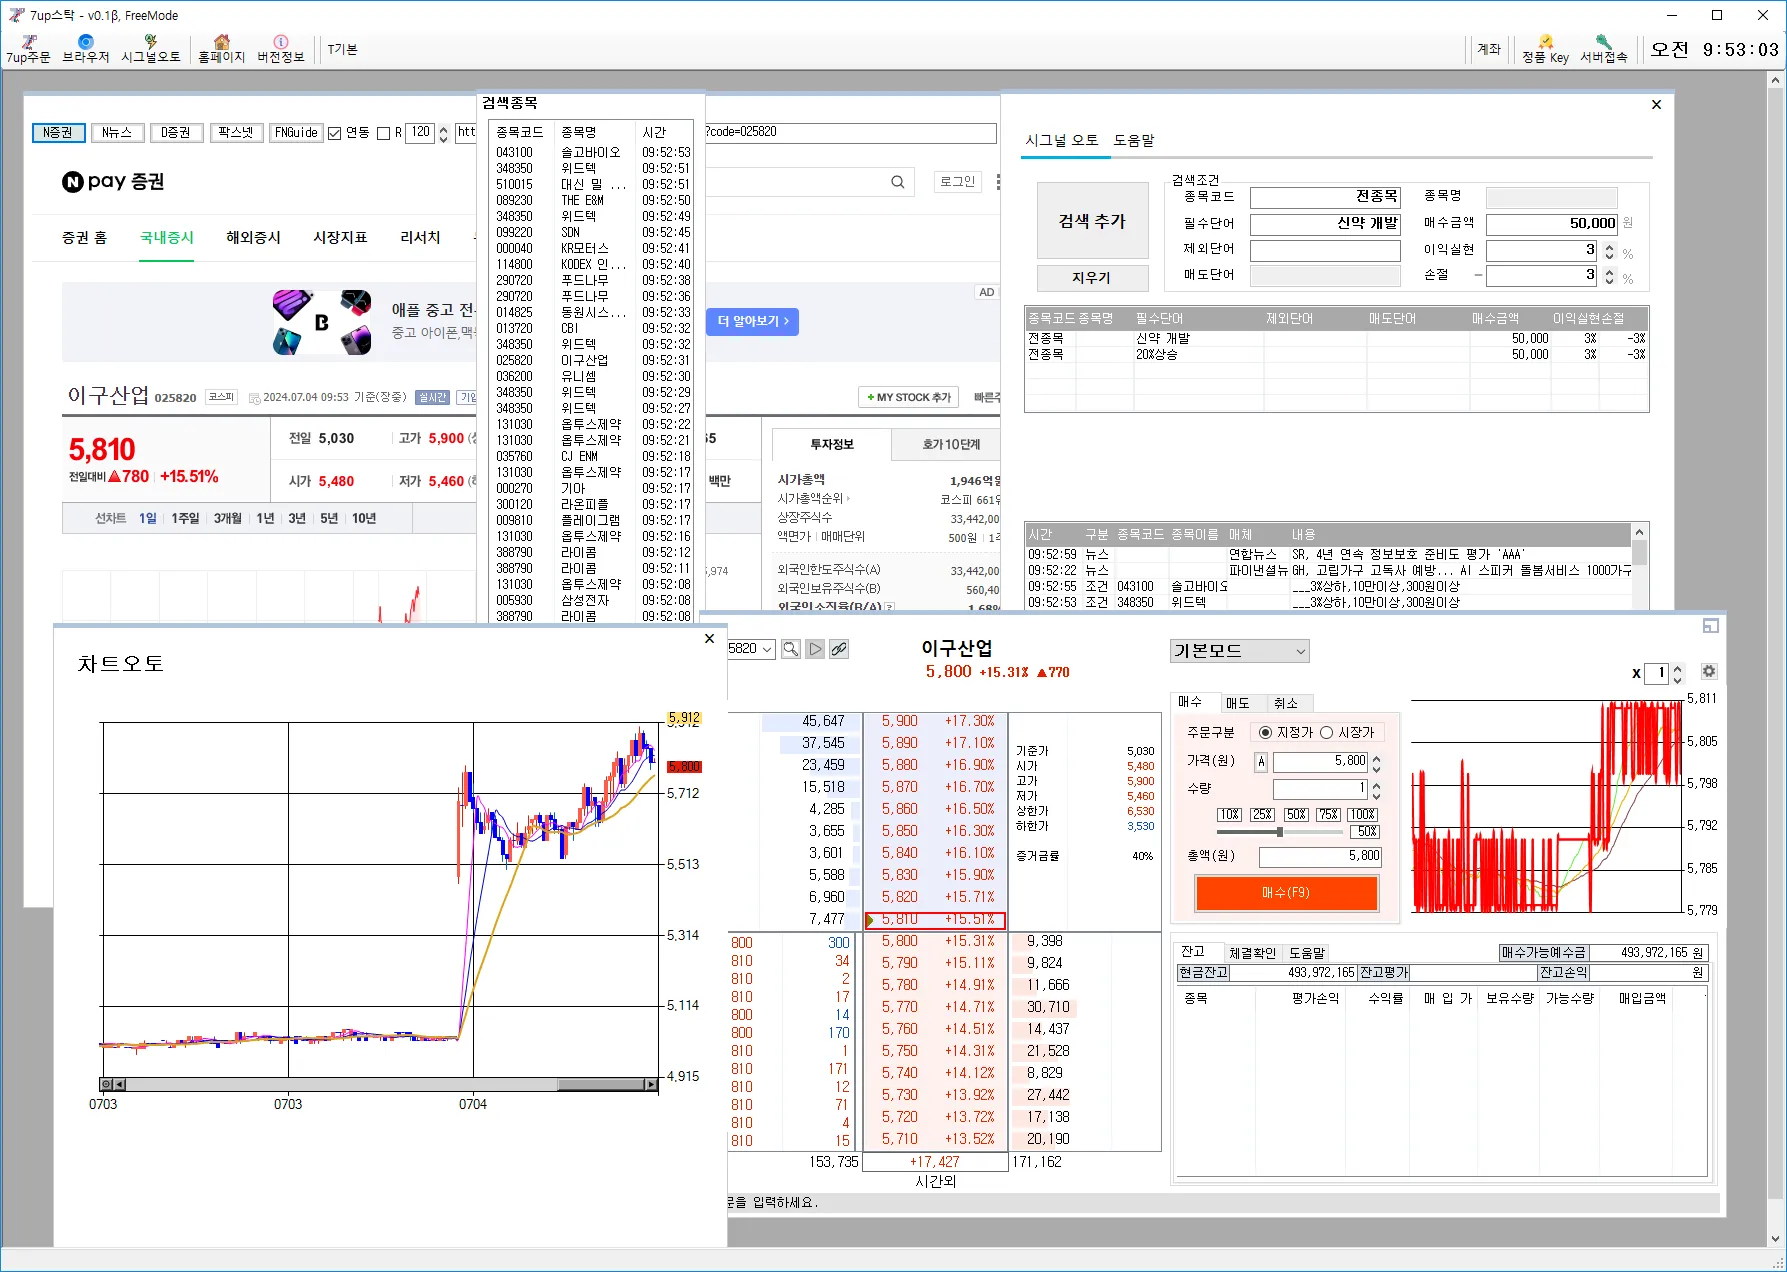This screenshot has width=1787, height=1272.
Task: Increase the x multiplier stepper
Action: tap(1678, 668)
